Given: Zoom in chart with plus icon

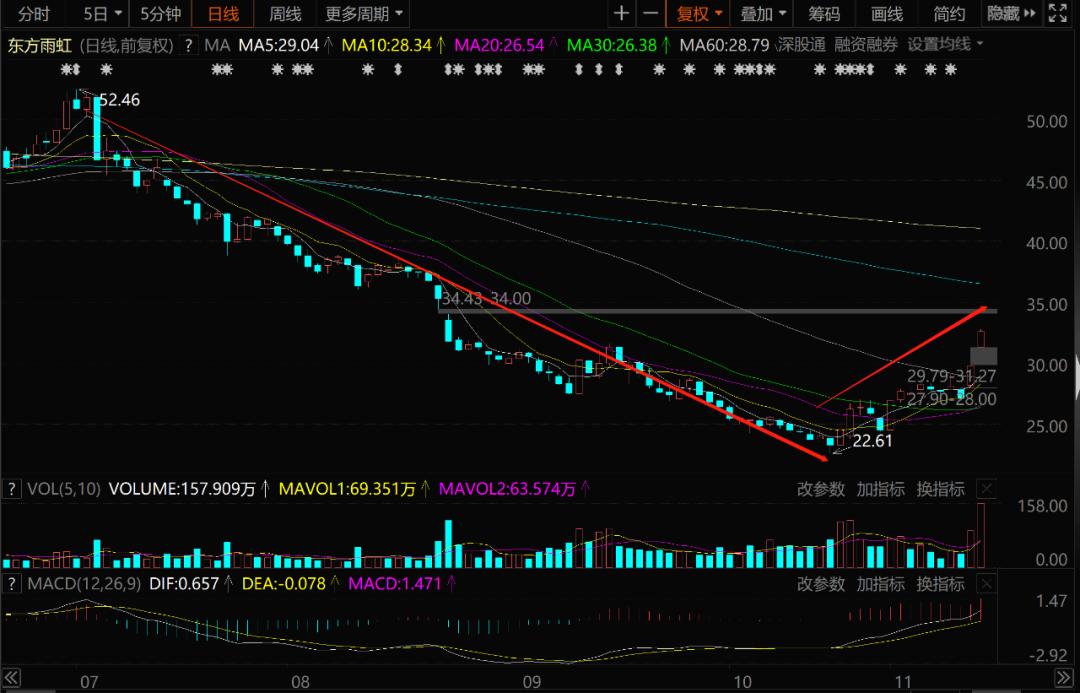Looking at the screenshot, I should [622, 13].
